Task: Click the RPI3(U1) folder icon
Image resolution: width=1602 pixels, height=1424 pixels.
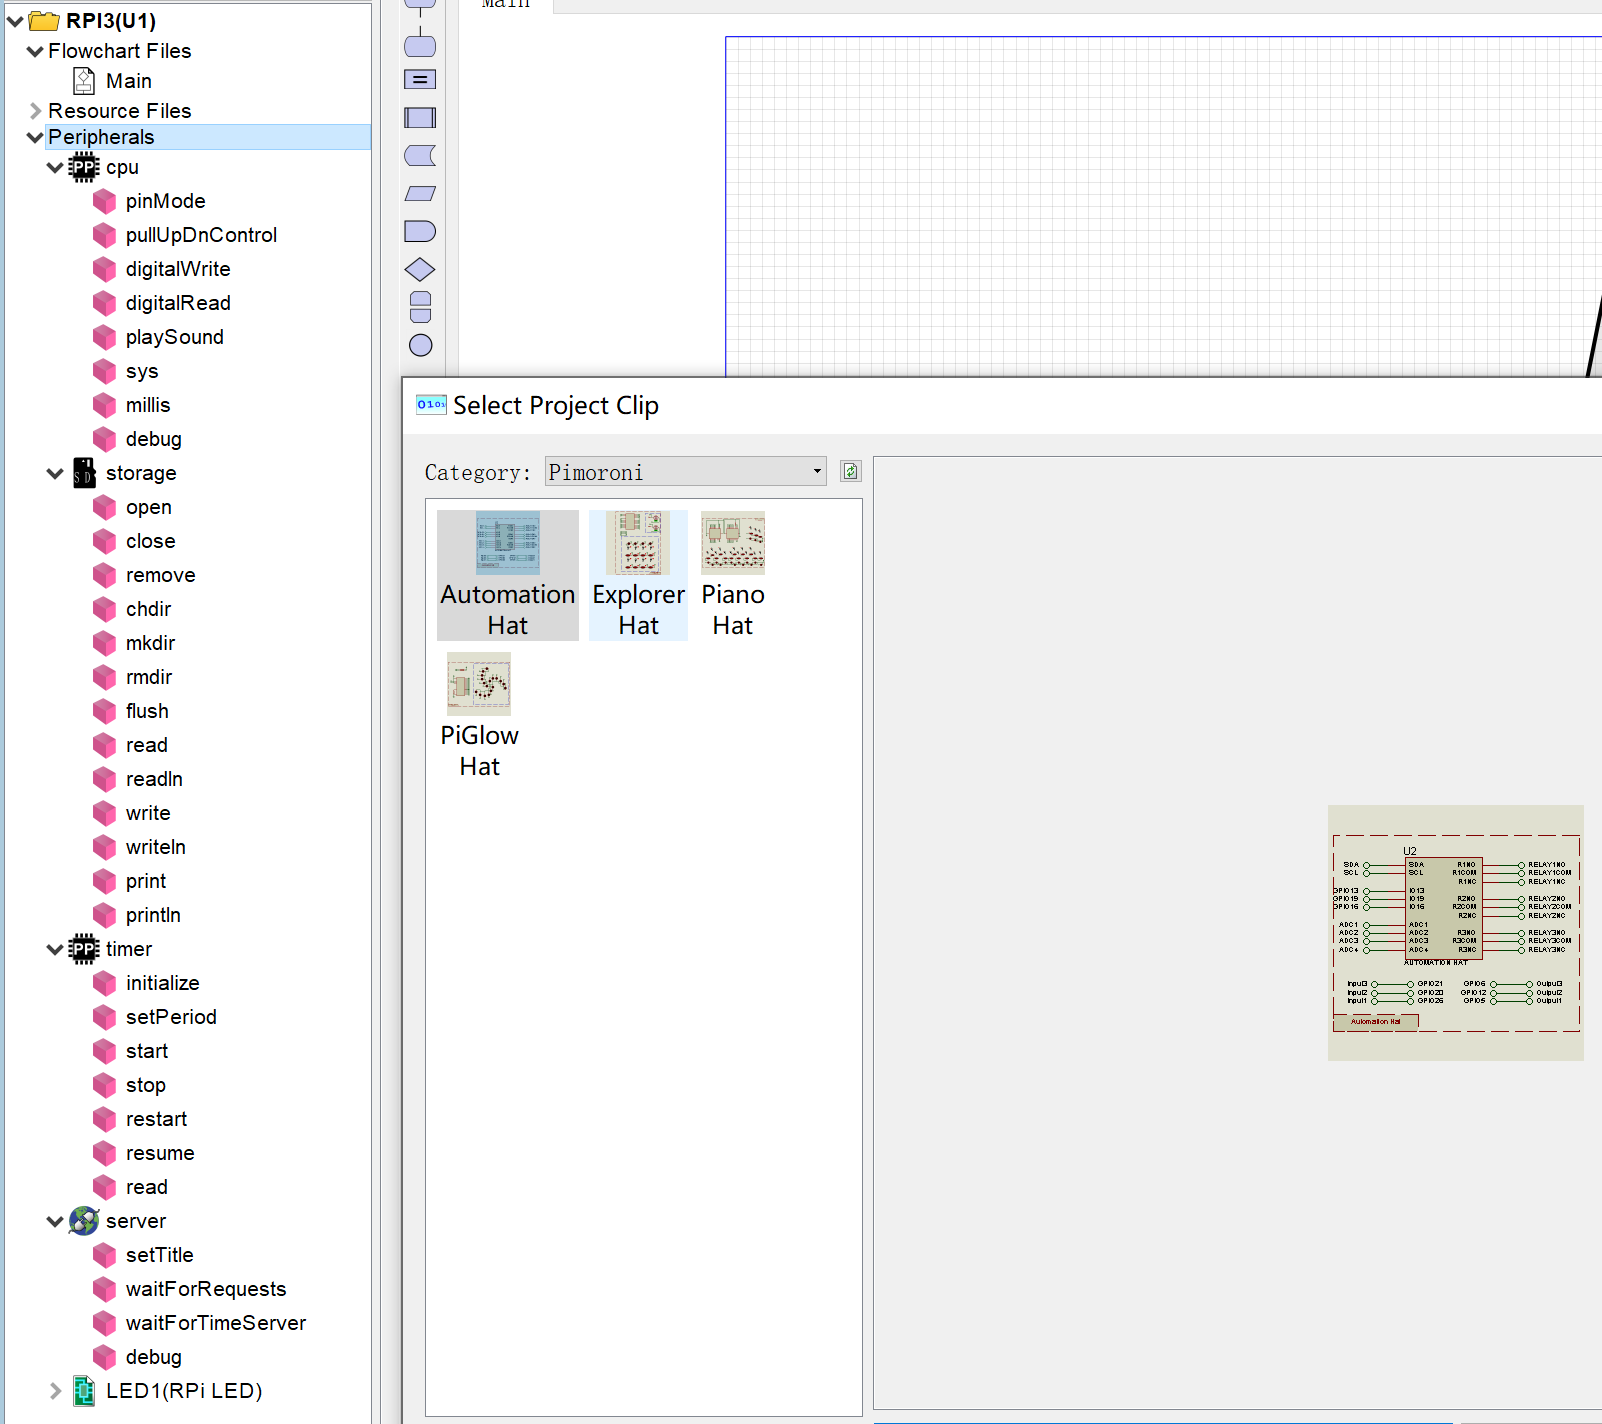Action: click(x=44, y=21)
